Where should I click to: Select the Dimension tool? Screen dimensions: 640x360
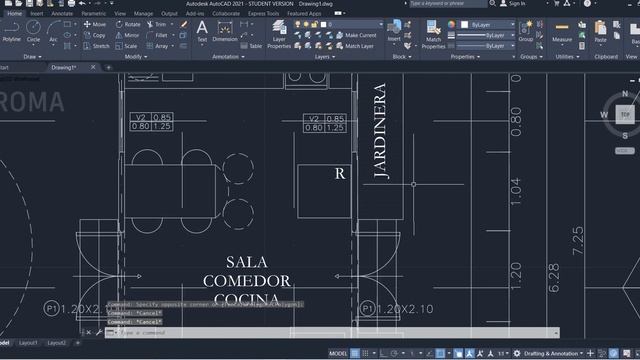225,32
